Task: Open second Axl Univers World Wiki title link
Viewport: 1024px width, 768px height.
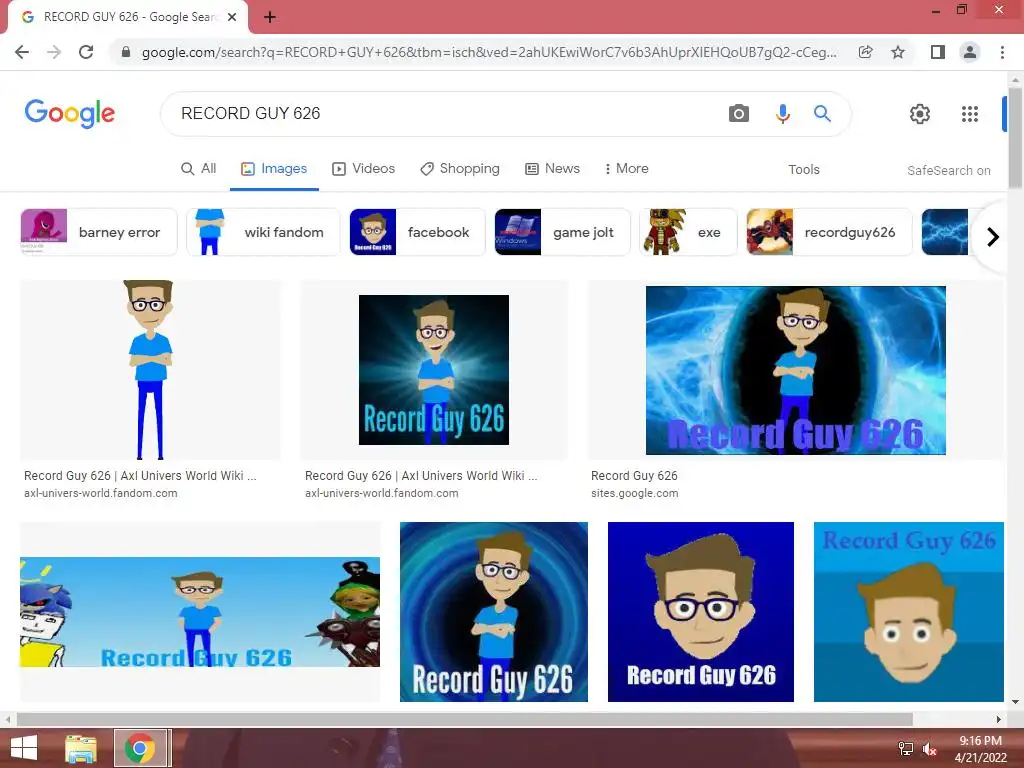Action: [x=421, y=475]
